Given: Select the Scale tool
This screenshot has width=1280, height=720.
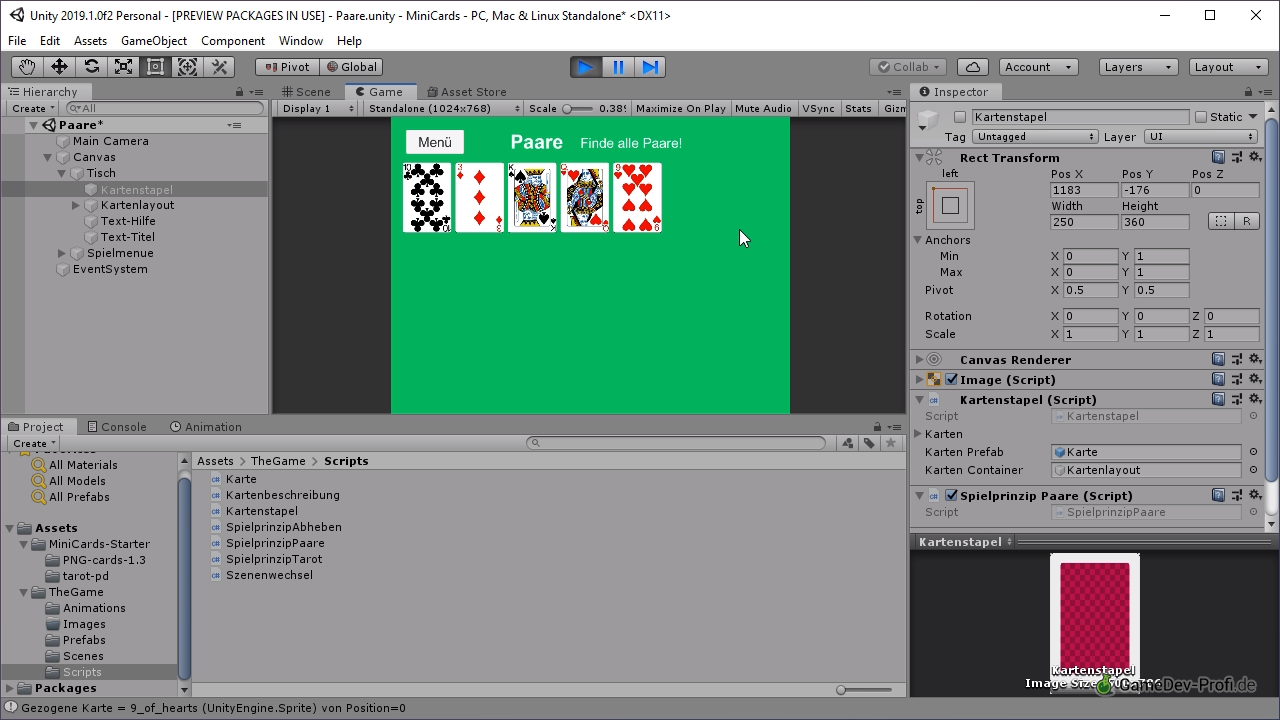Looking at the screenshot, I should (x=123, y=67).
